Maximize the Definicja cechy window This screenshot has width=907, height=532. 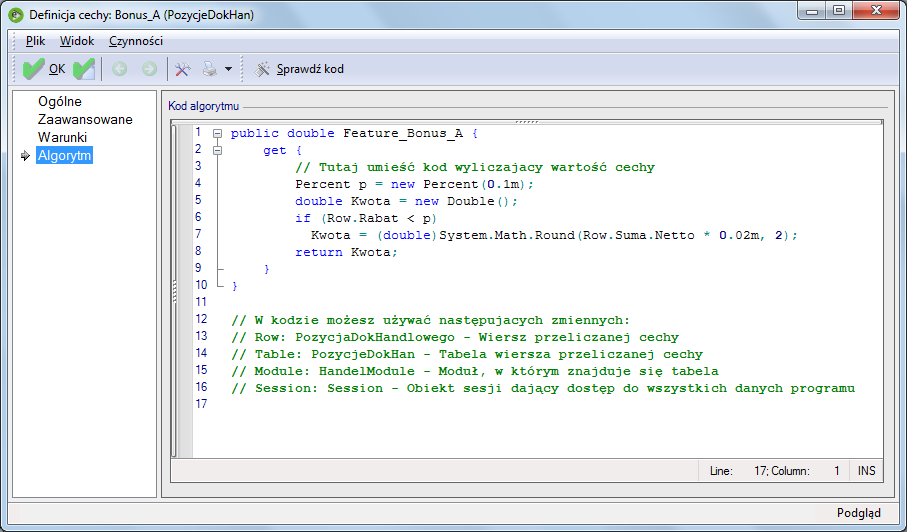click(x=839, y=10)
